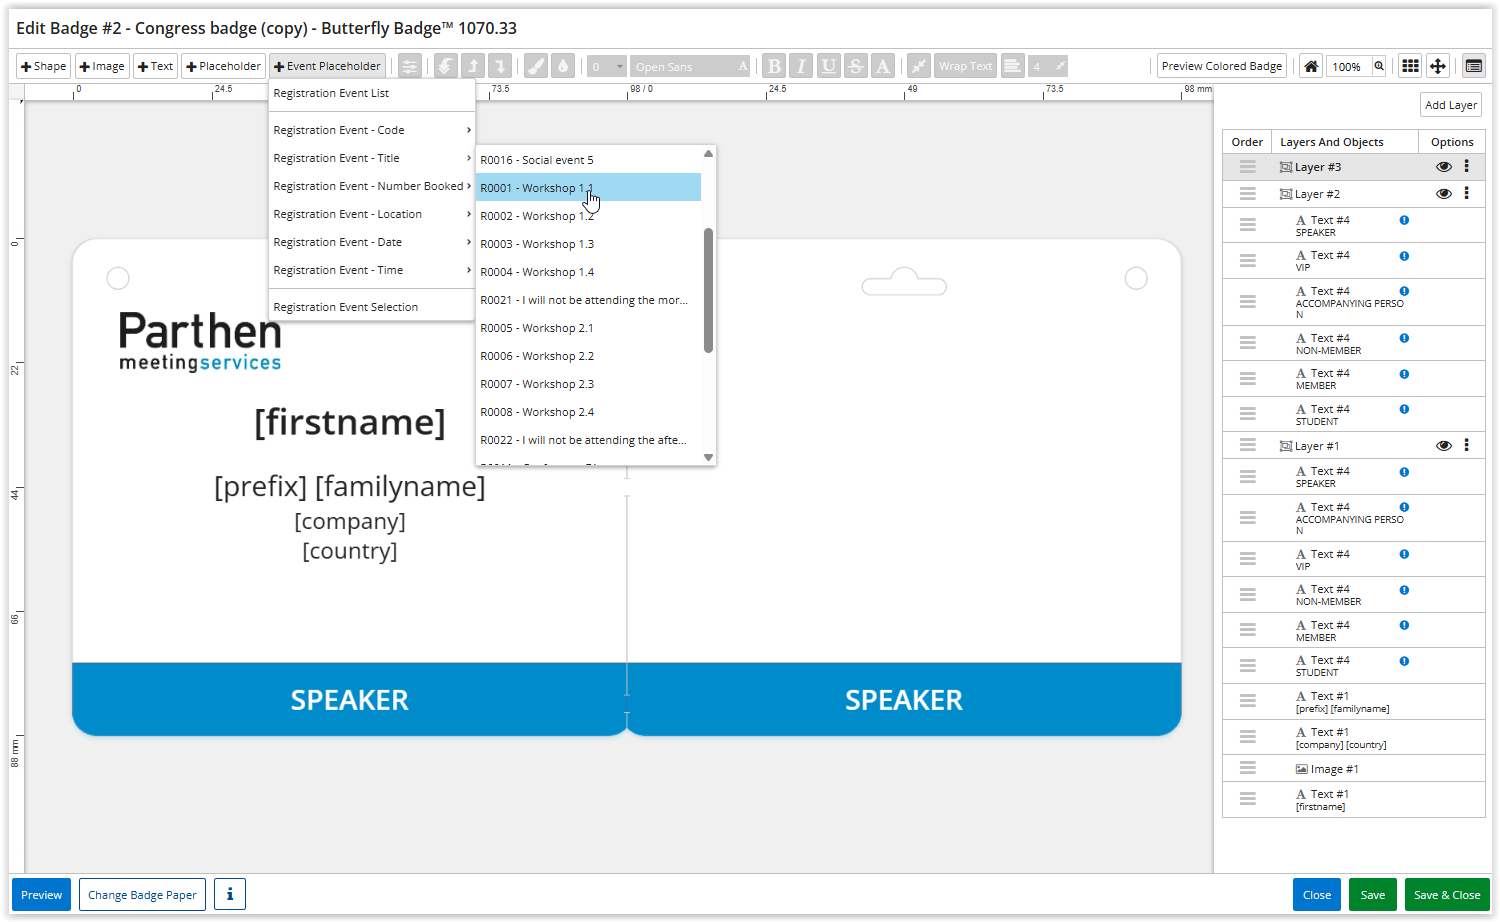This screenshot has width=1500, height=922.
Task: Open the info button at bottom left
Action: point(229,894)
